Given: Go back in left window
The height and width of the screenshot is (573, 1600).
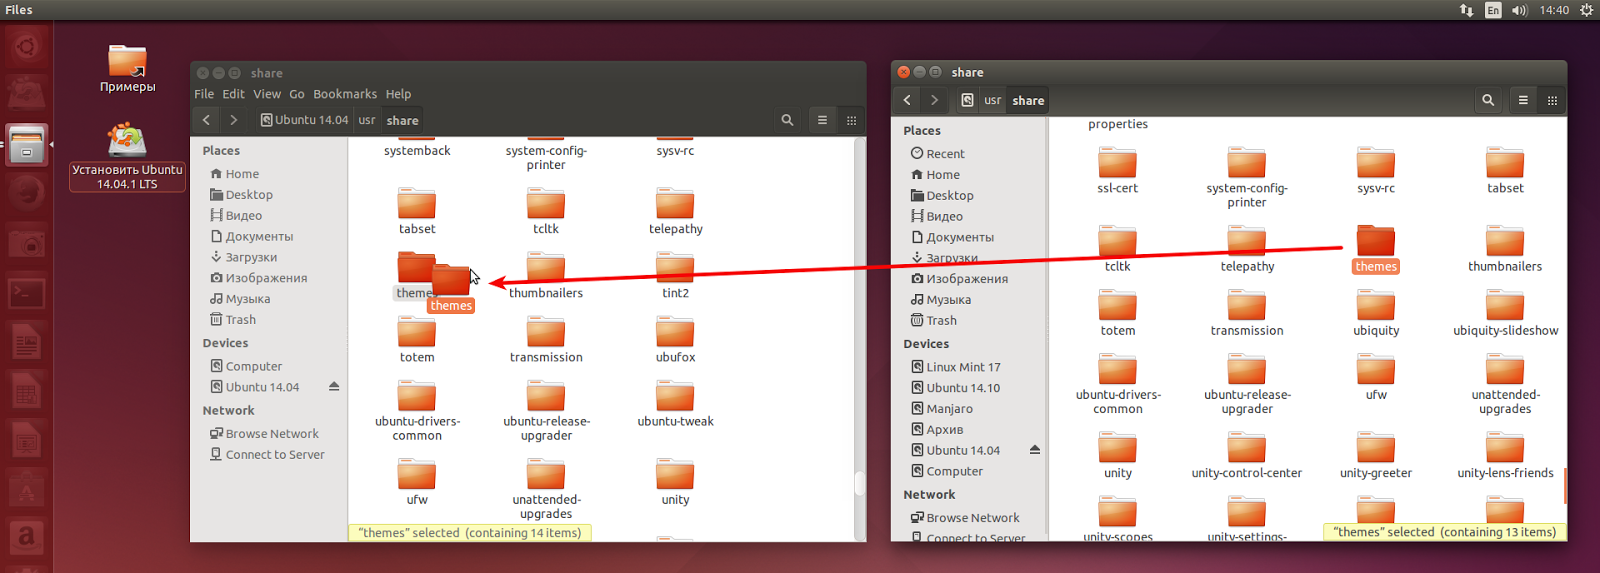Looking at the screenshot, I should [x=206, y=120].
